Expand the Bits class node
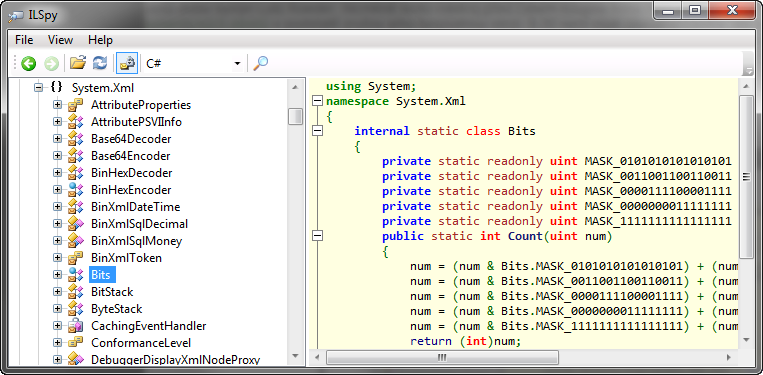763x375 pixels. coord(57,275)
